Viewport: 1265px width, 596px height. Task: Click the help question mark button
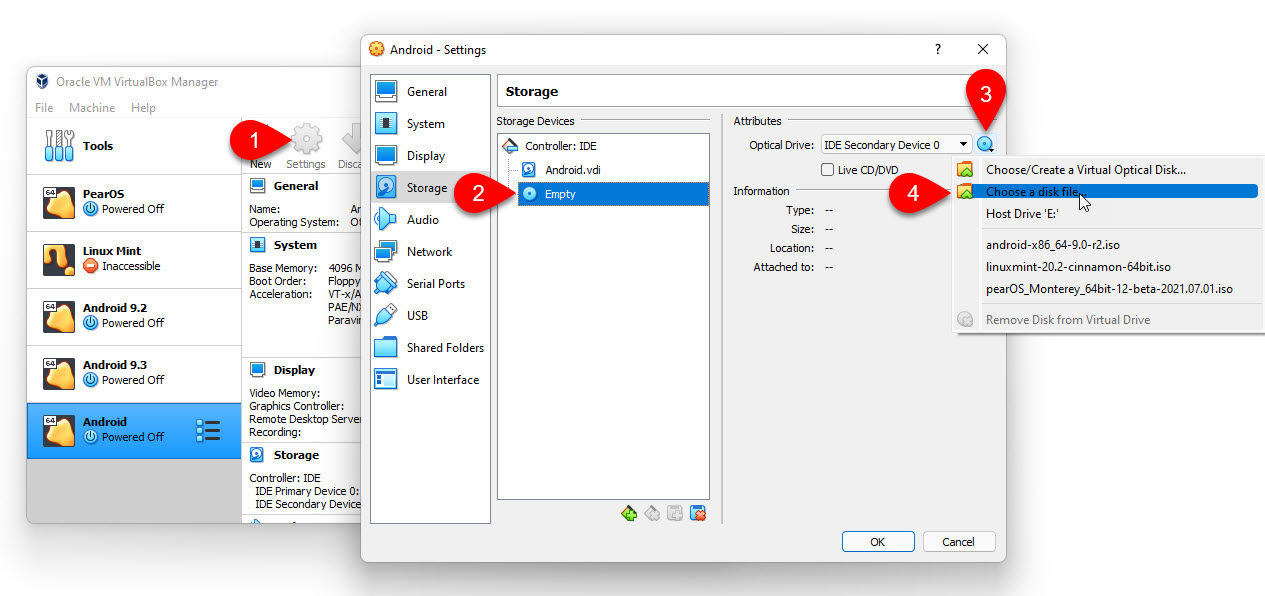pyautogui.click(x=937, y=49)
